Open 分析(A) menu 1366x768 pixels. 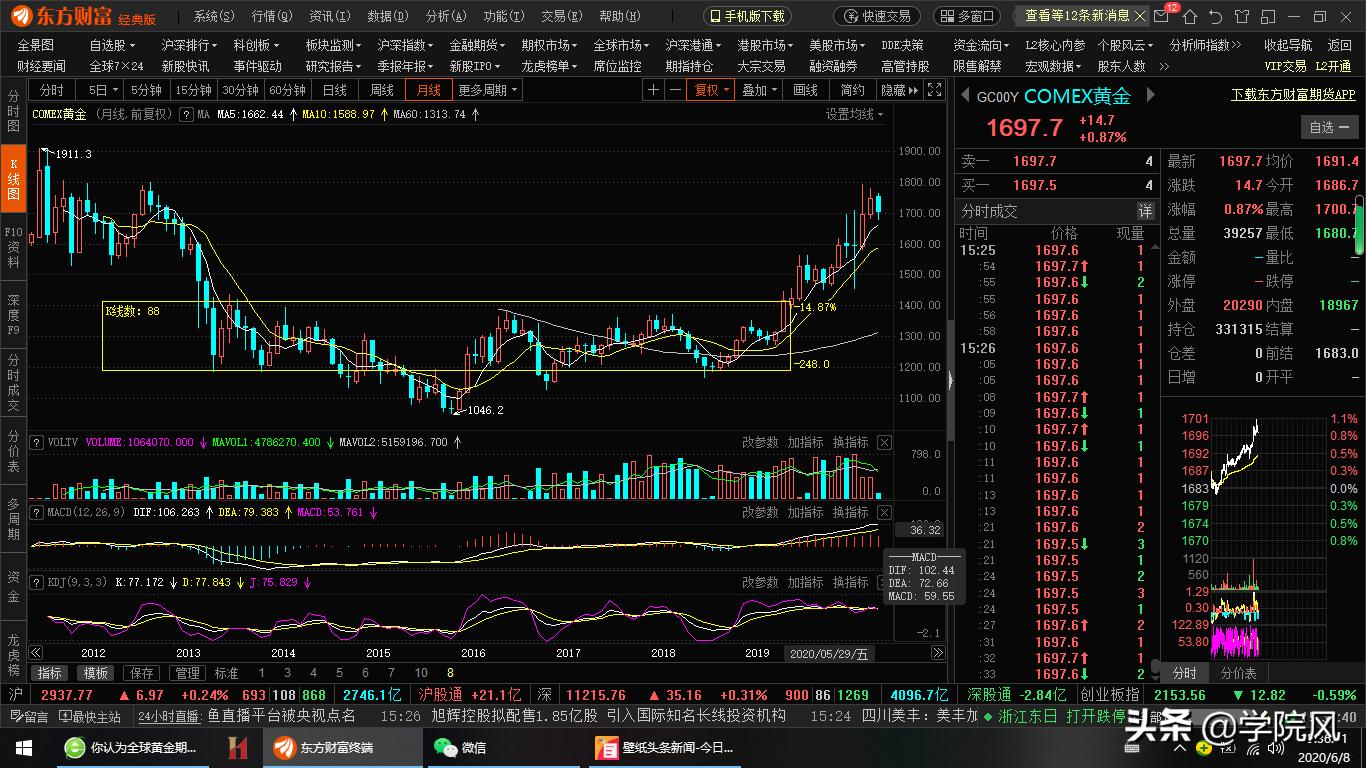[x=446, y=16]
